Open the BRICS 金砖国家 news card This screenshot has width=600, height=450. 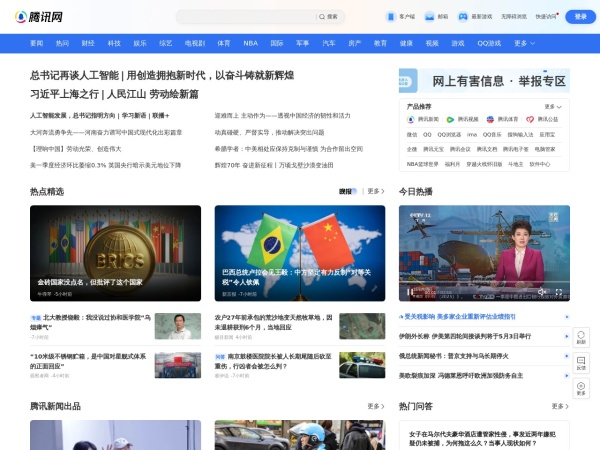pyautogui.click(x=115, y=253)
